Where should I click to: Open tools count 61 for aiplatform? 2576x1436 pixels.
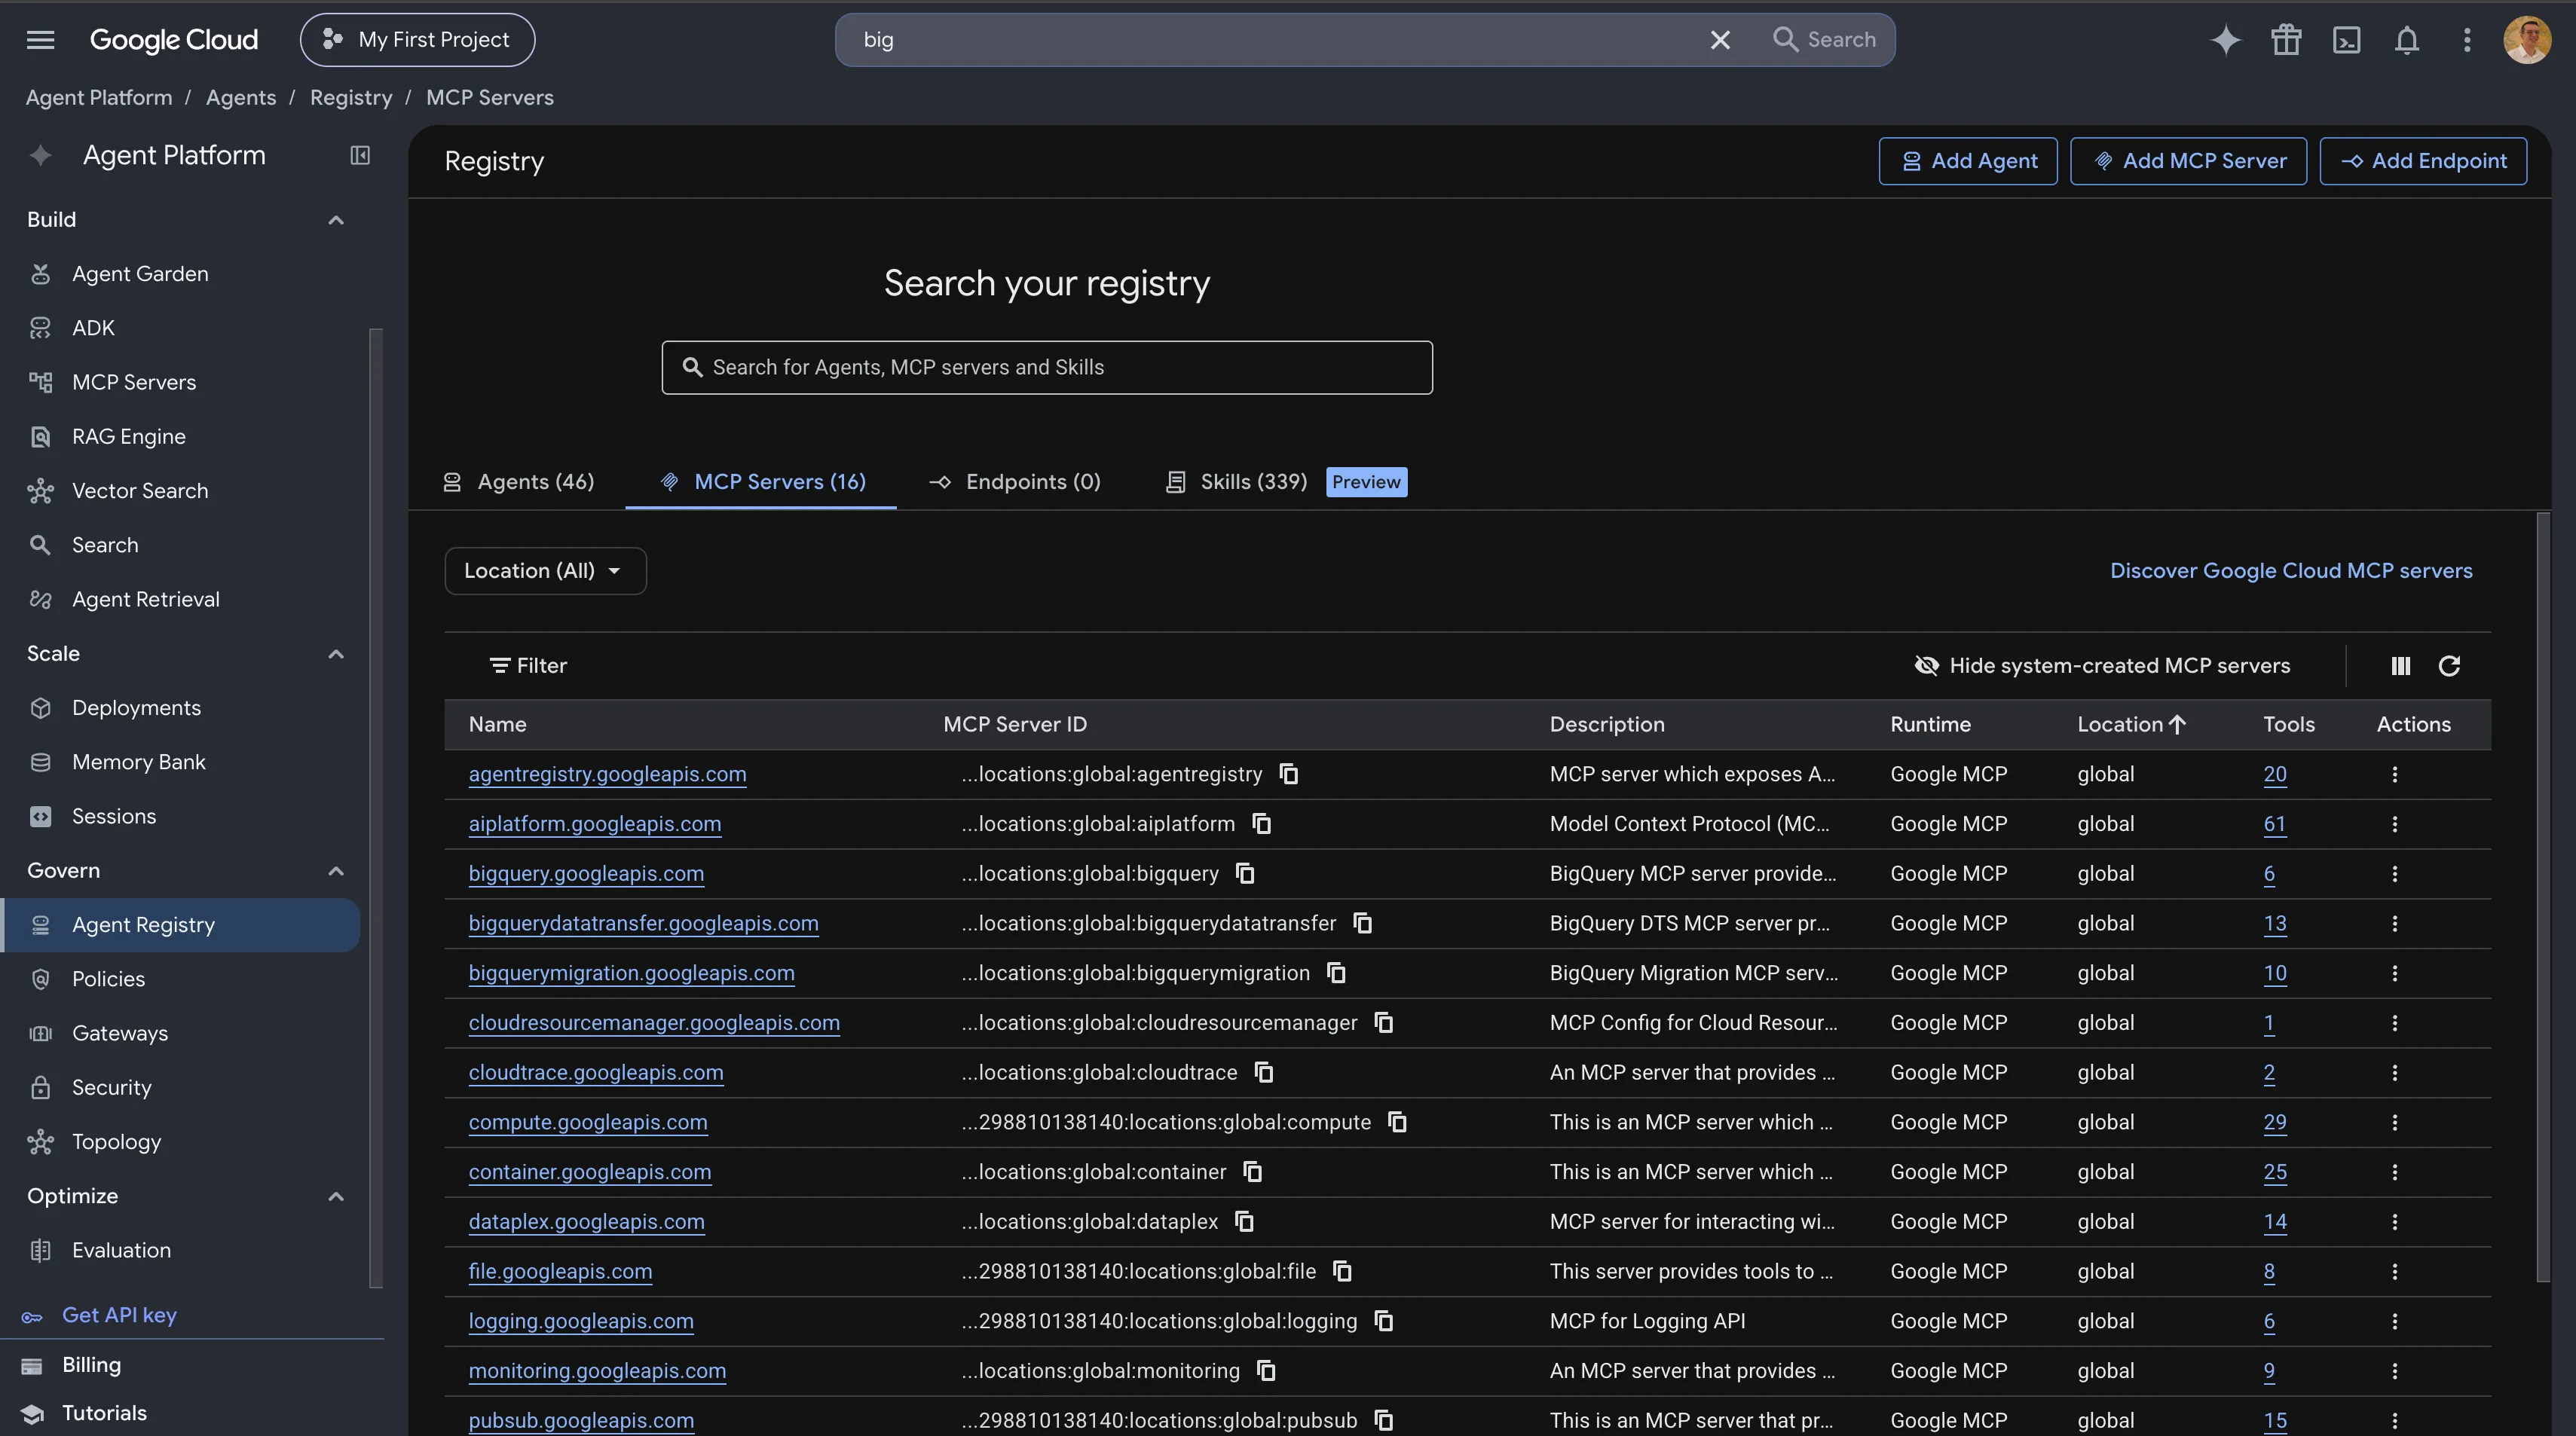pyautogui.click(x=2274, y=824)
